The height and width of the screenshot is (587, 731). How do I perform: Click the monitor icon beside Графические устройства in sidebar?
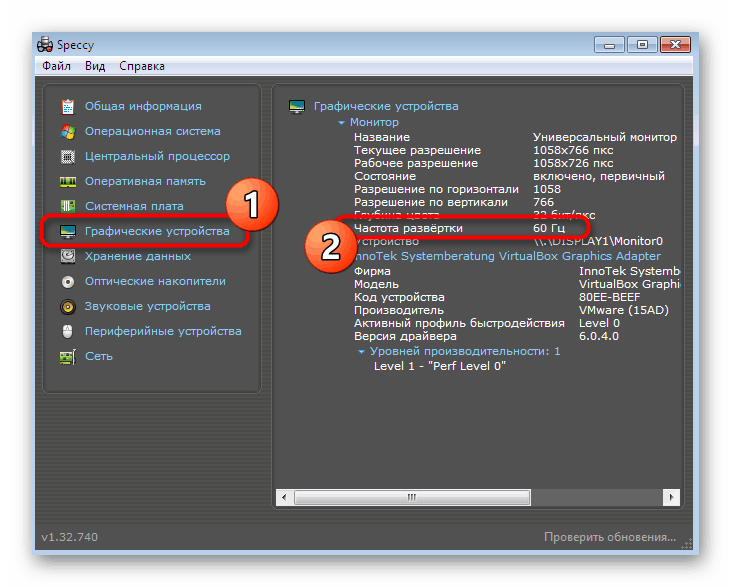[x=68, y=231]
